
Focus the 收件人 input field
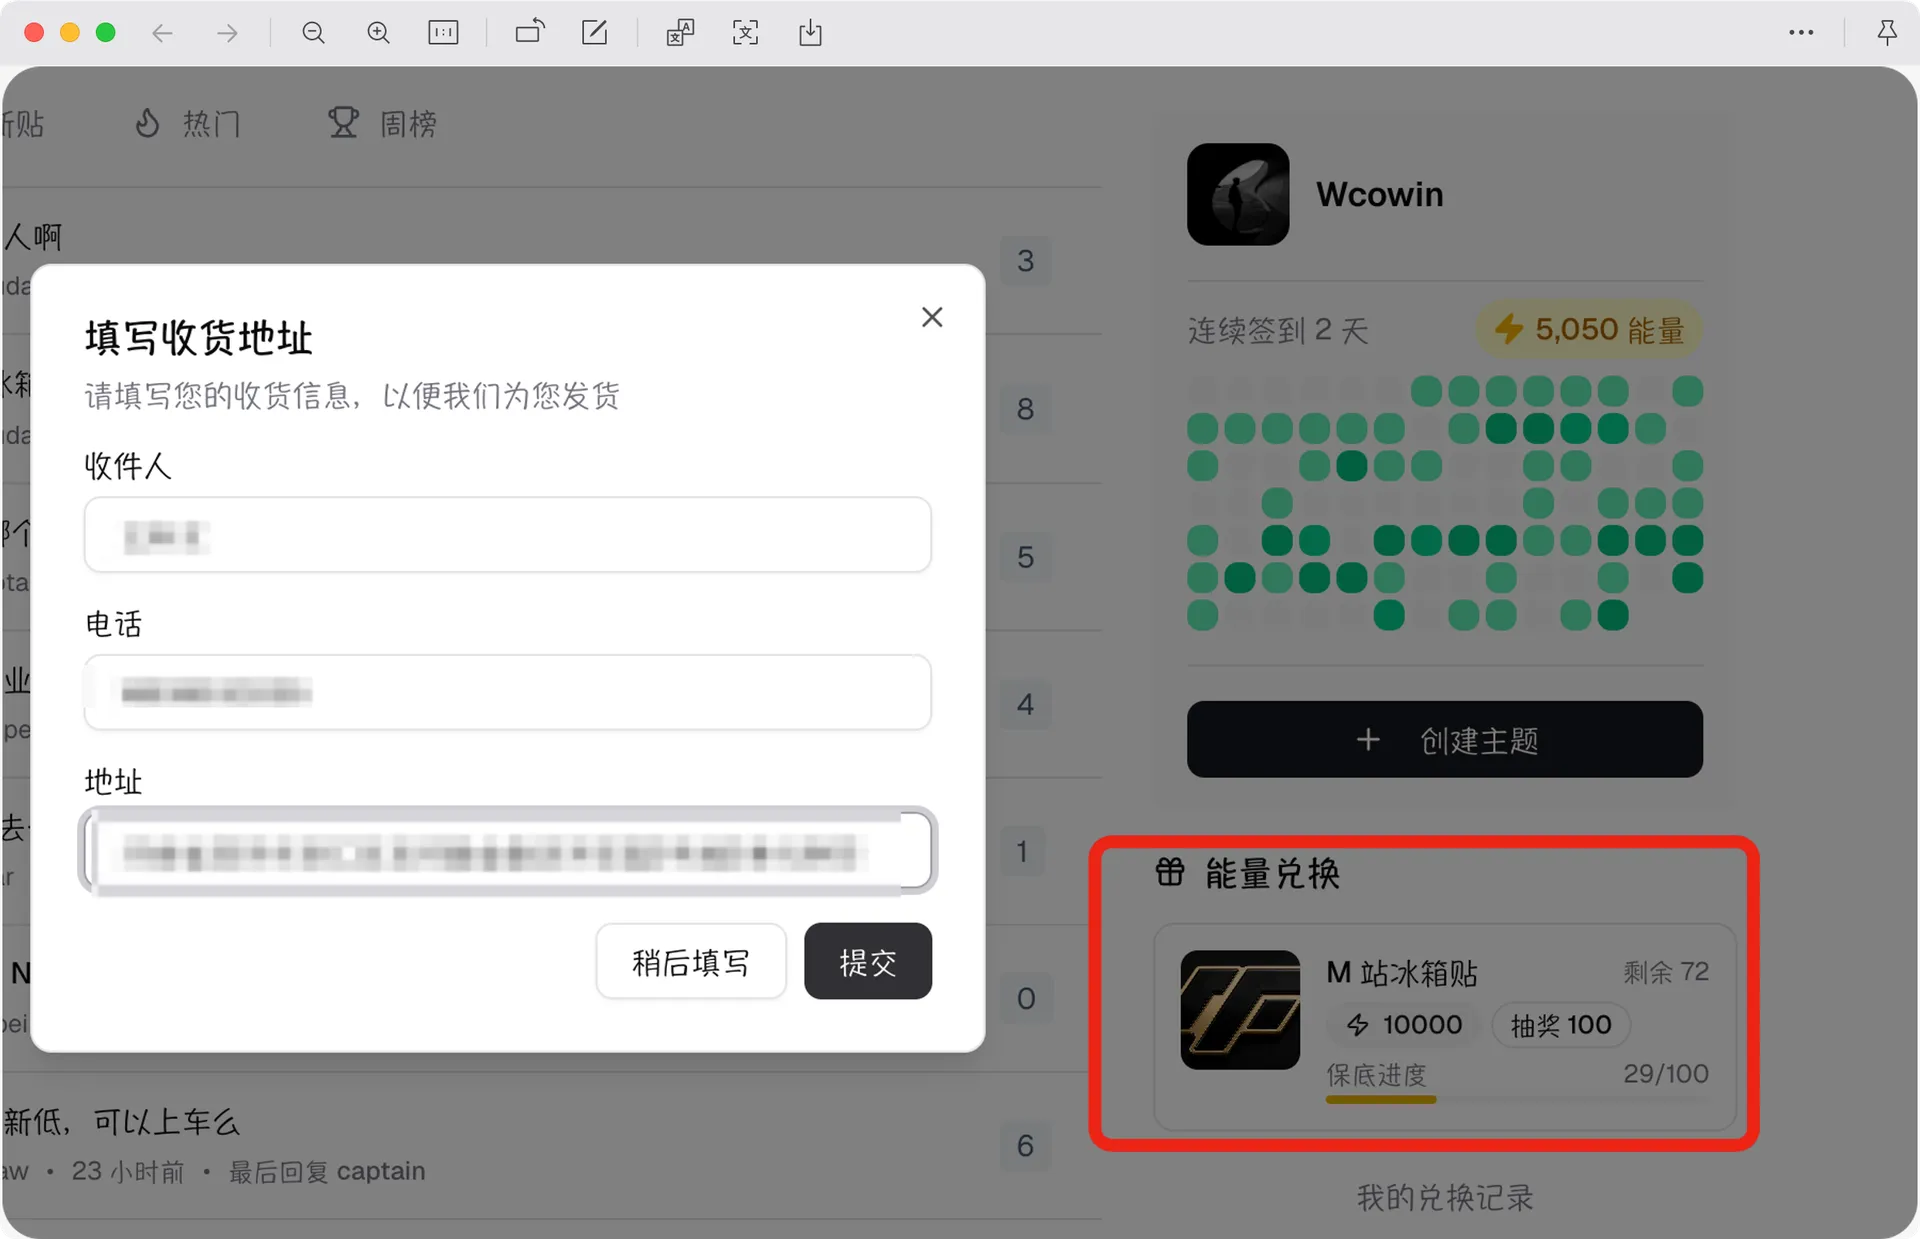508,535
